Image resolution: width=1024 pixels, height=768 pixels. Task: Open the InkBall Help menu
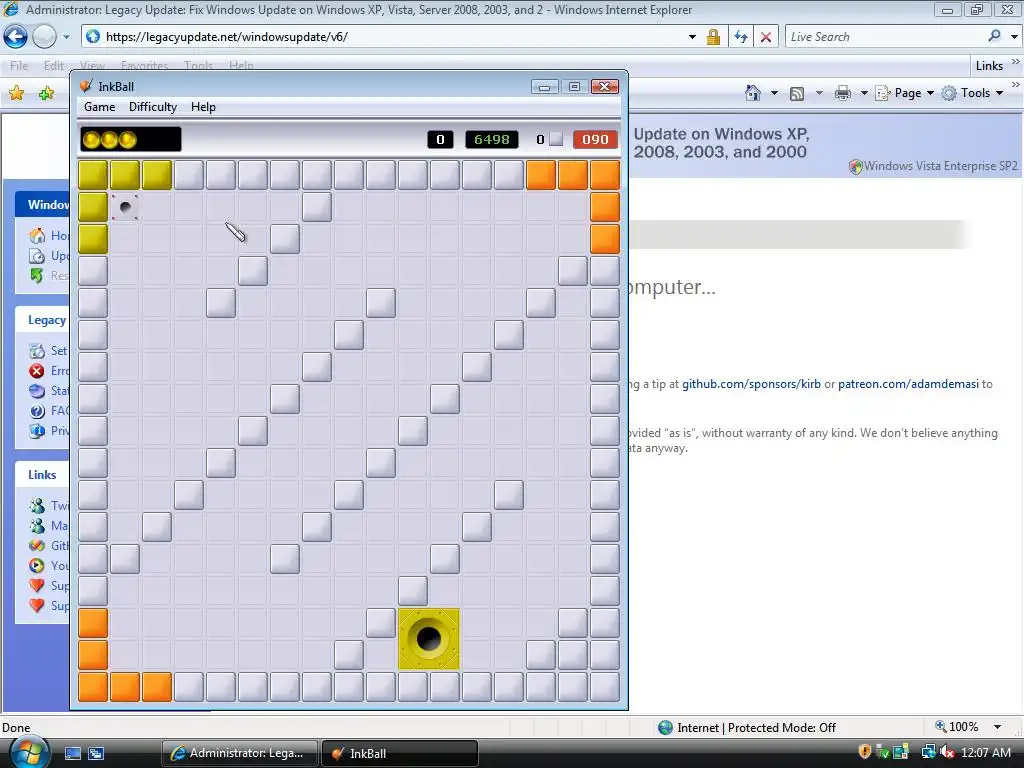tap(203, 107)
